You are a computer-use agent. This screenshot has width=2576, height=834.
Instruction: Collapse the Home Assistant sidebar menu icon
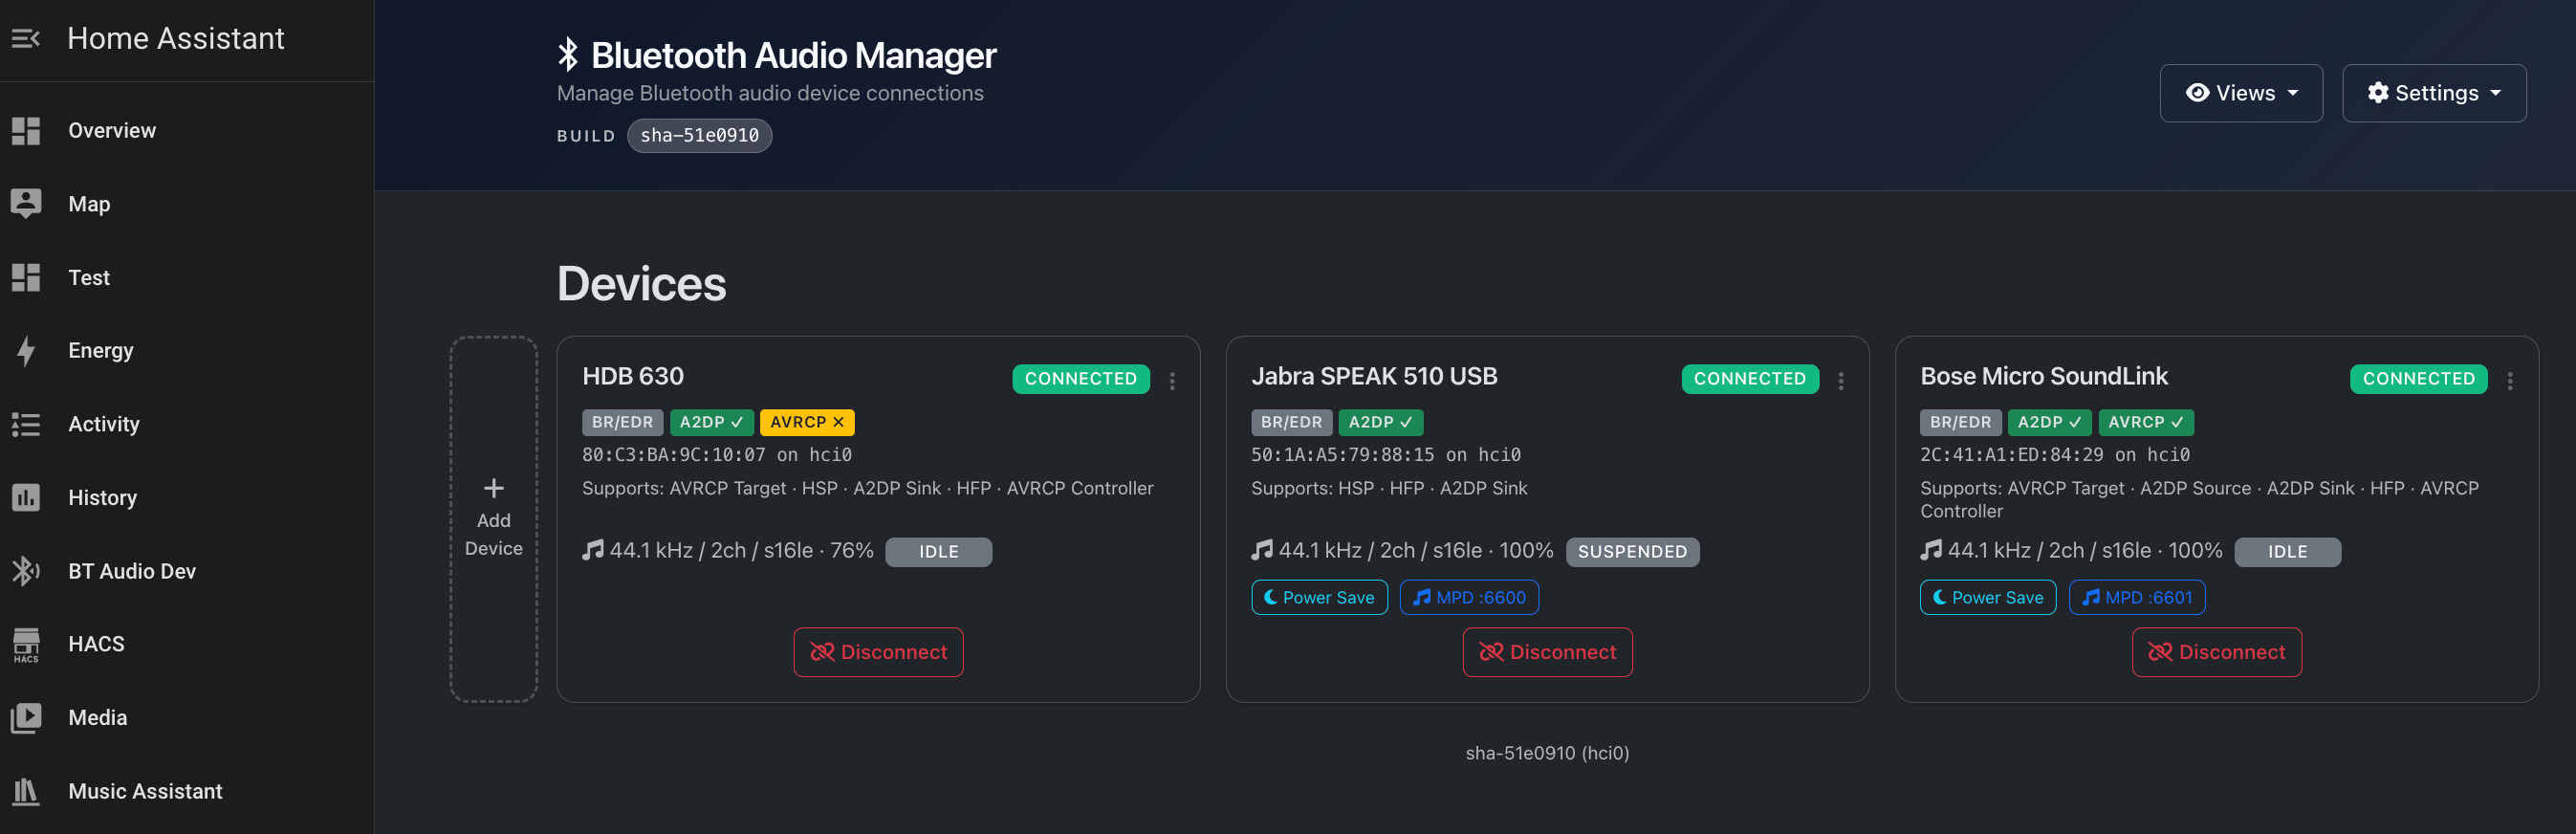click(x=26, y=39)
